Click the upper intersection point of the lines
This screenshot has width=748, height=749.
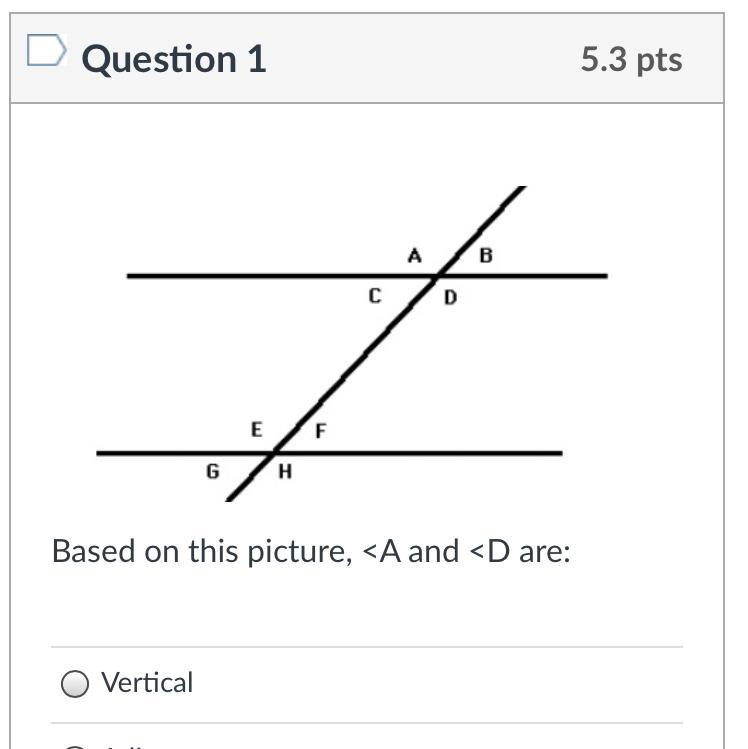(440, 275)
